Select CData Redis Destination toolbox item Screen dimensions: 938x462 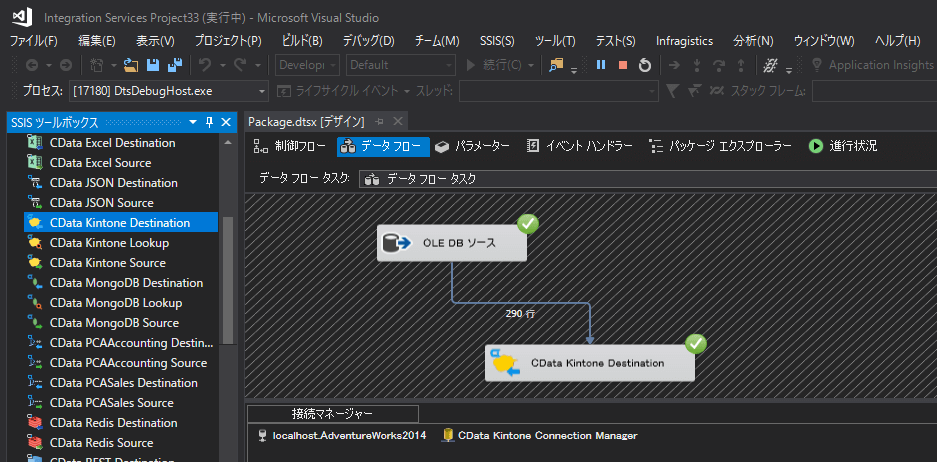114,423
